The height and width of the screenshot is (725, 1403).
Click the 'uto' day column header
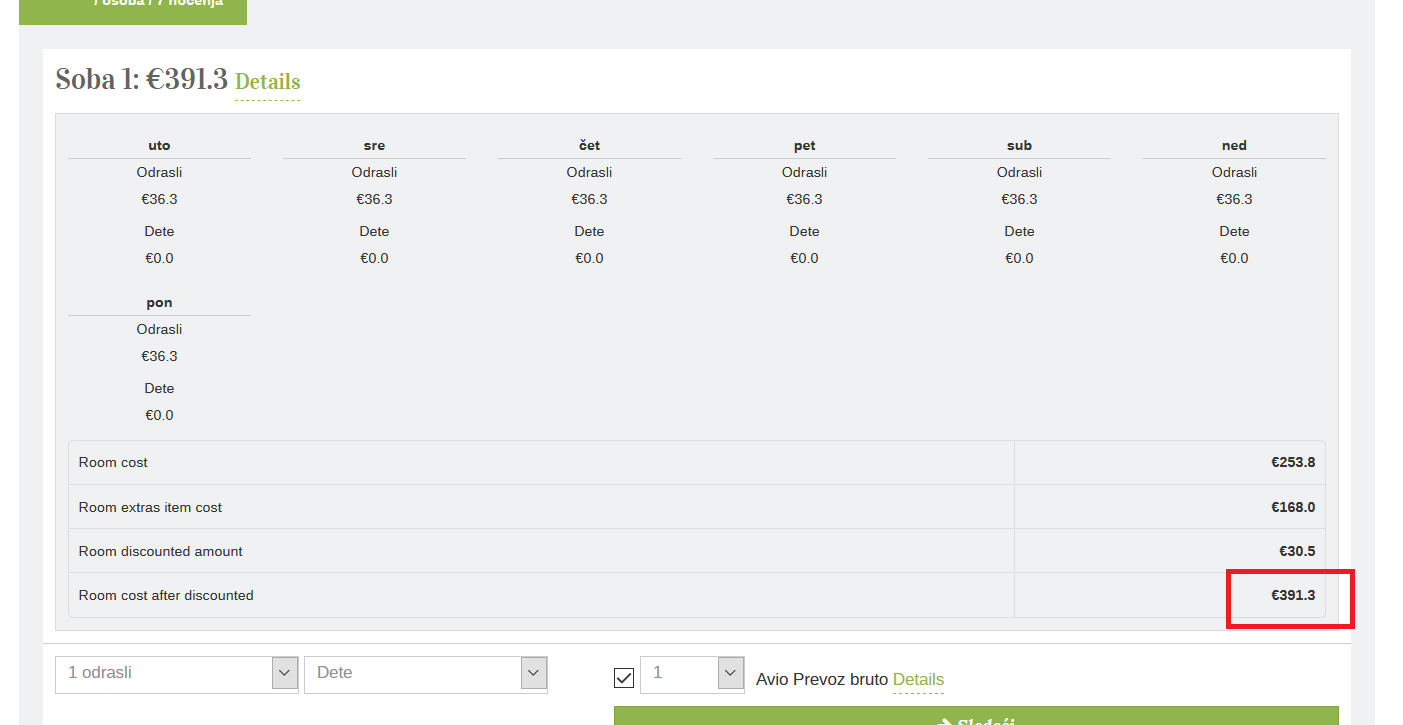159,146
